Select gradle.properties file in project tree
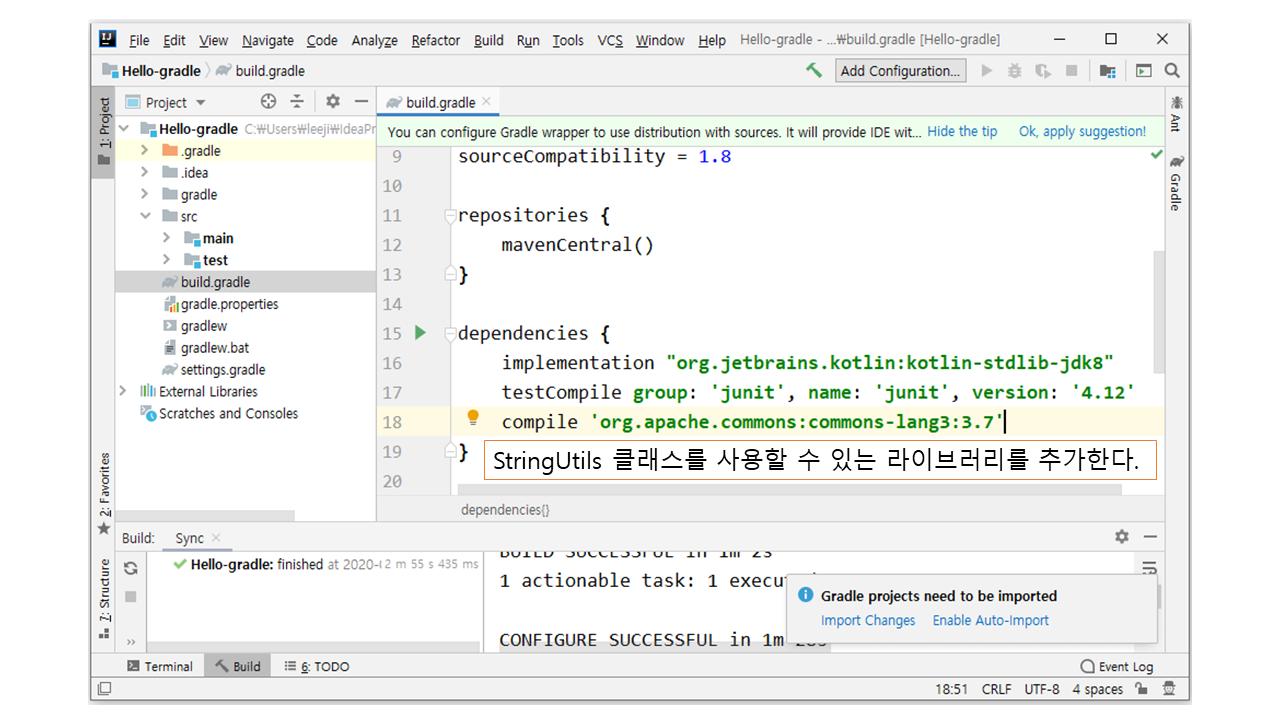Viewport: 1280px width, 720px height. pos(229,304)
